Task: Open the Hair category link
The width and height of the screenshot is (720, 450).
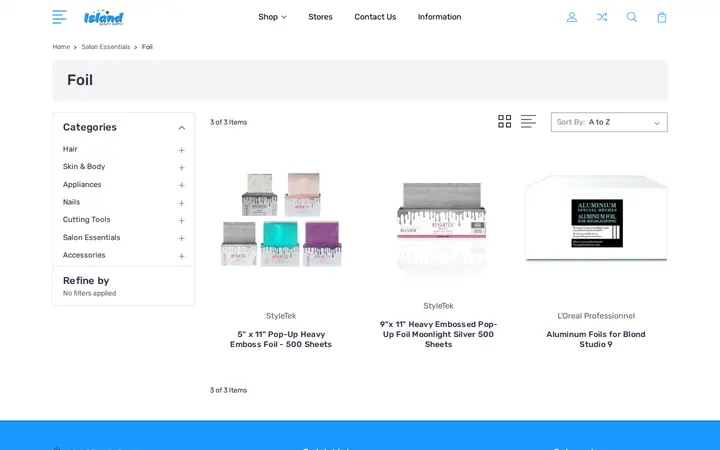Action: (x=70, y=149)
